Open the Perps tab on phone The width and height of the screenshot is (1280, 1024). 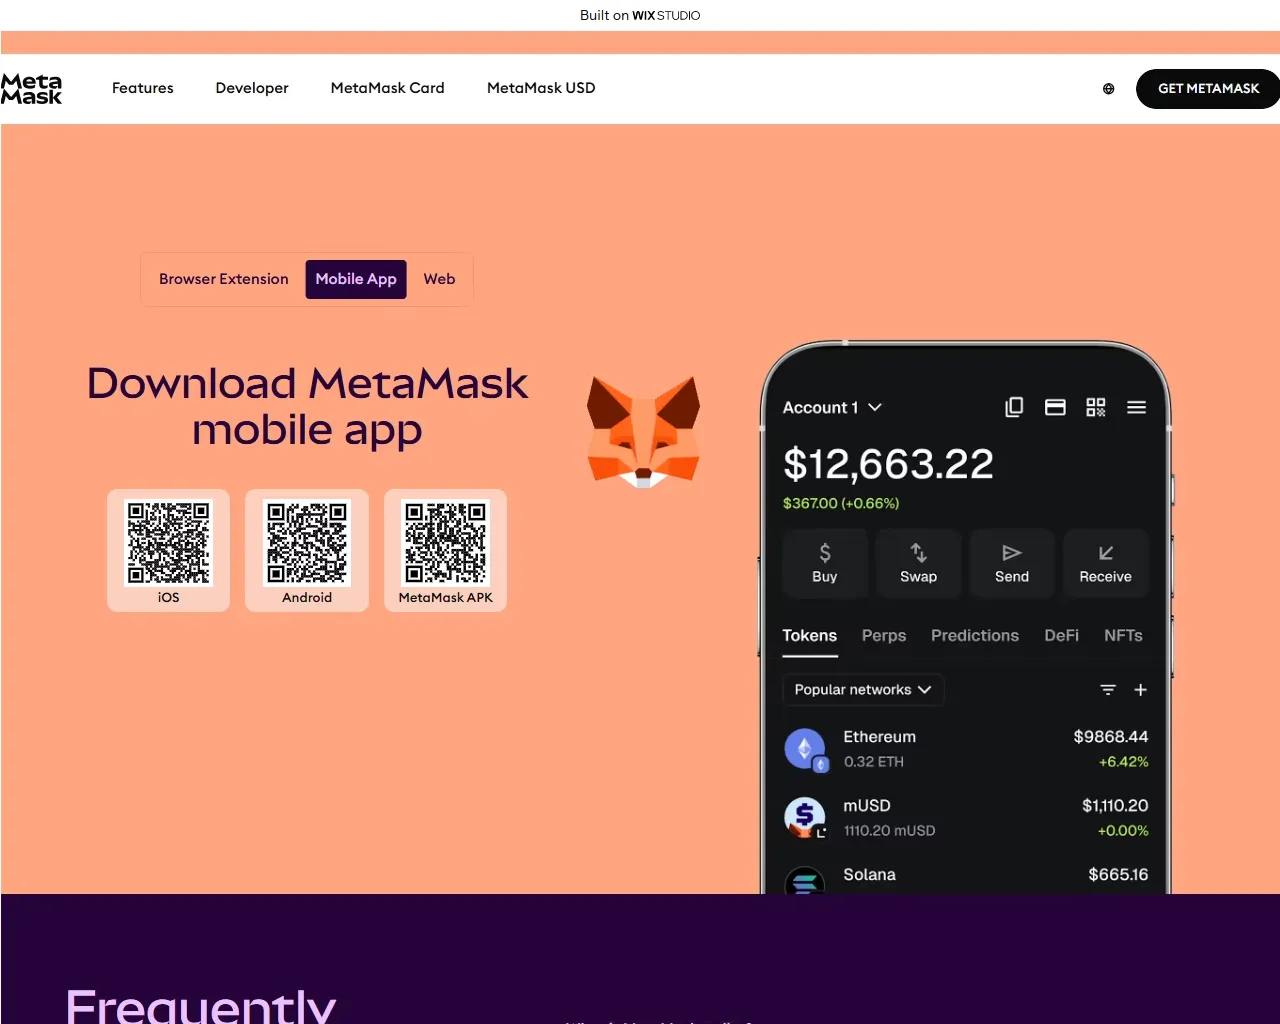[x=884, y=636]
